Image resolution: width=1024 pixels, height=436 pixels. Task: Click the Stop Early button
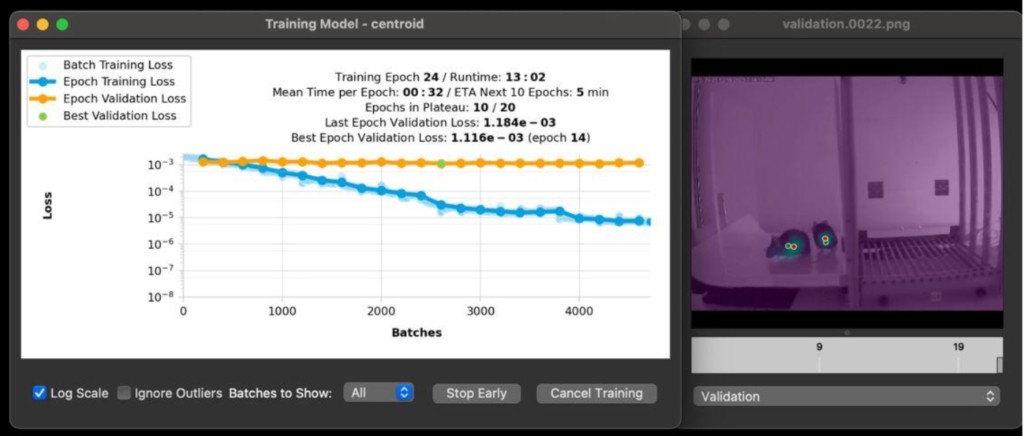click(476, 393)
